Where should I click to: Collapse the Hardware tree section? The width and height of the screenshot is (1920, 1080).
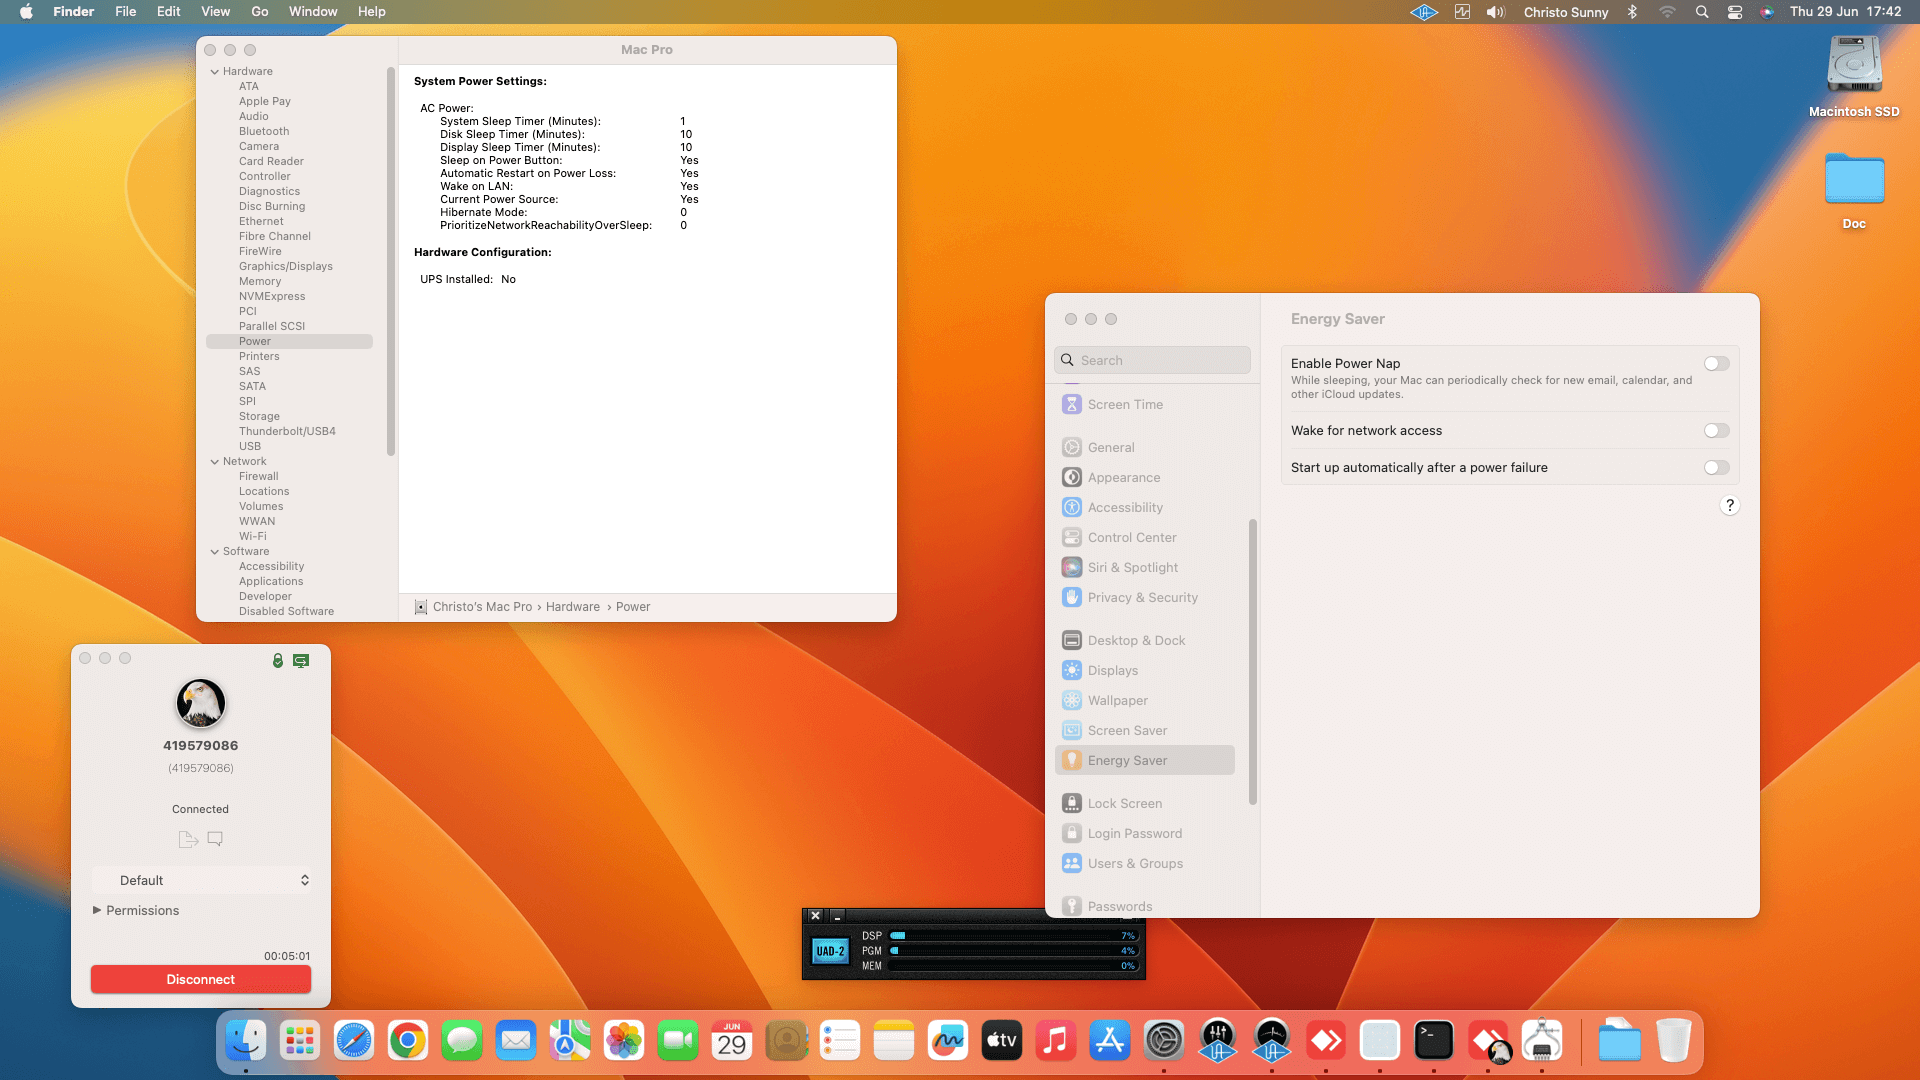(214, 72)
